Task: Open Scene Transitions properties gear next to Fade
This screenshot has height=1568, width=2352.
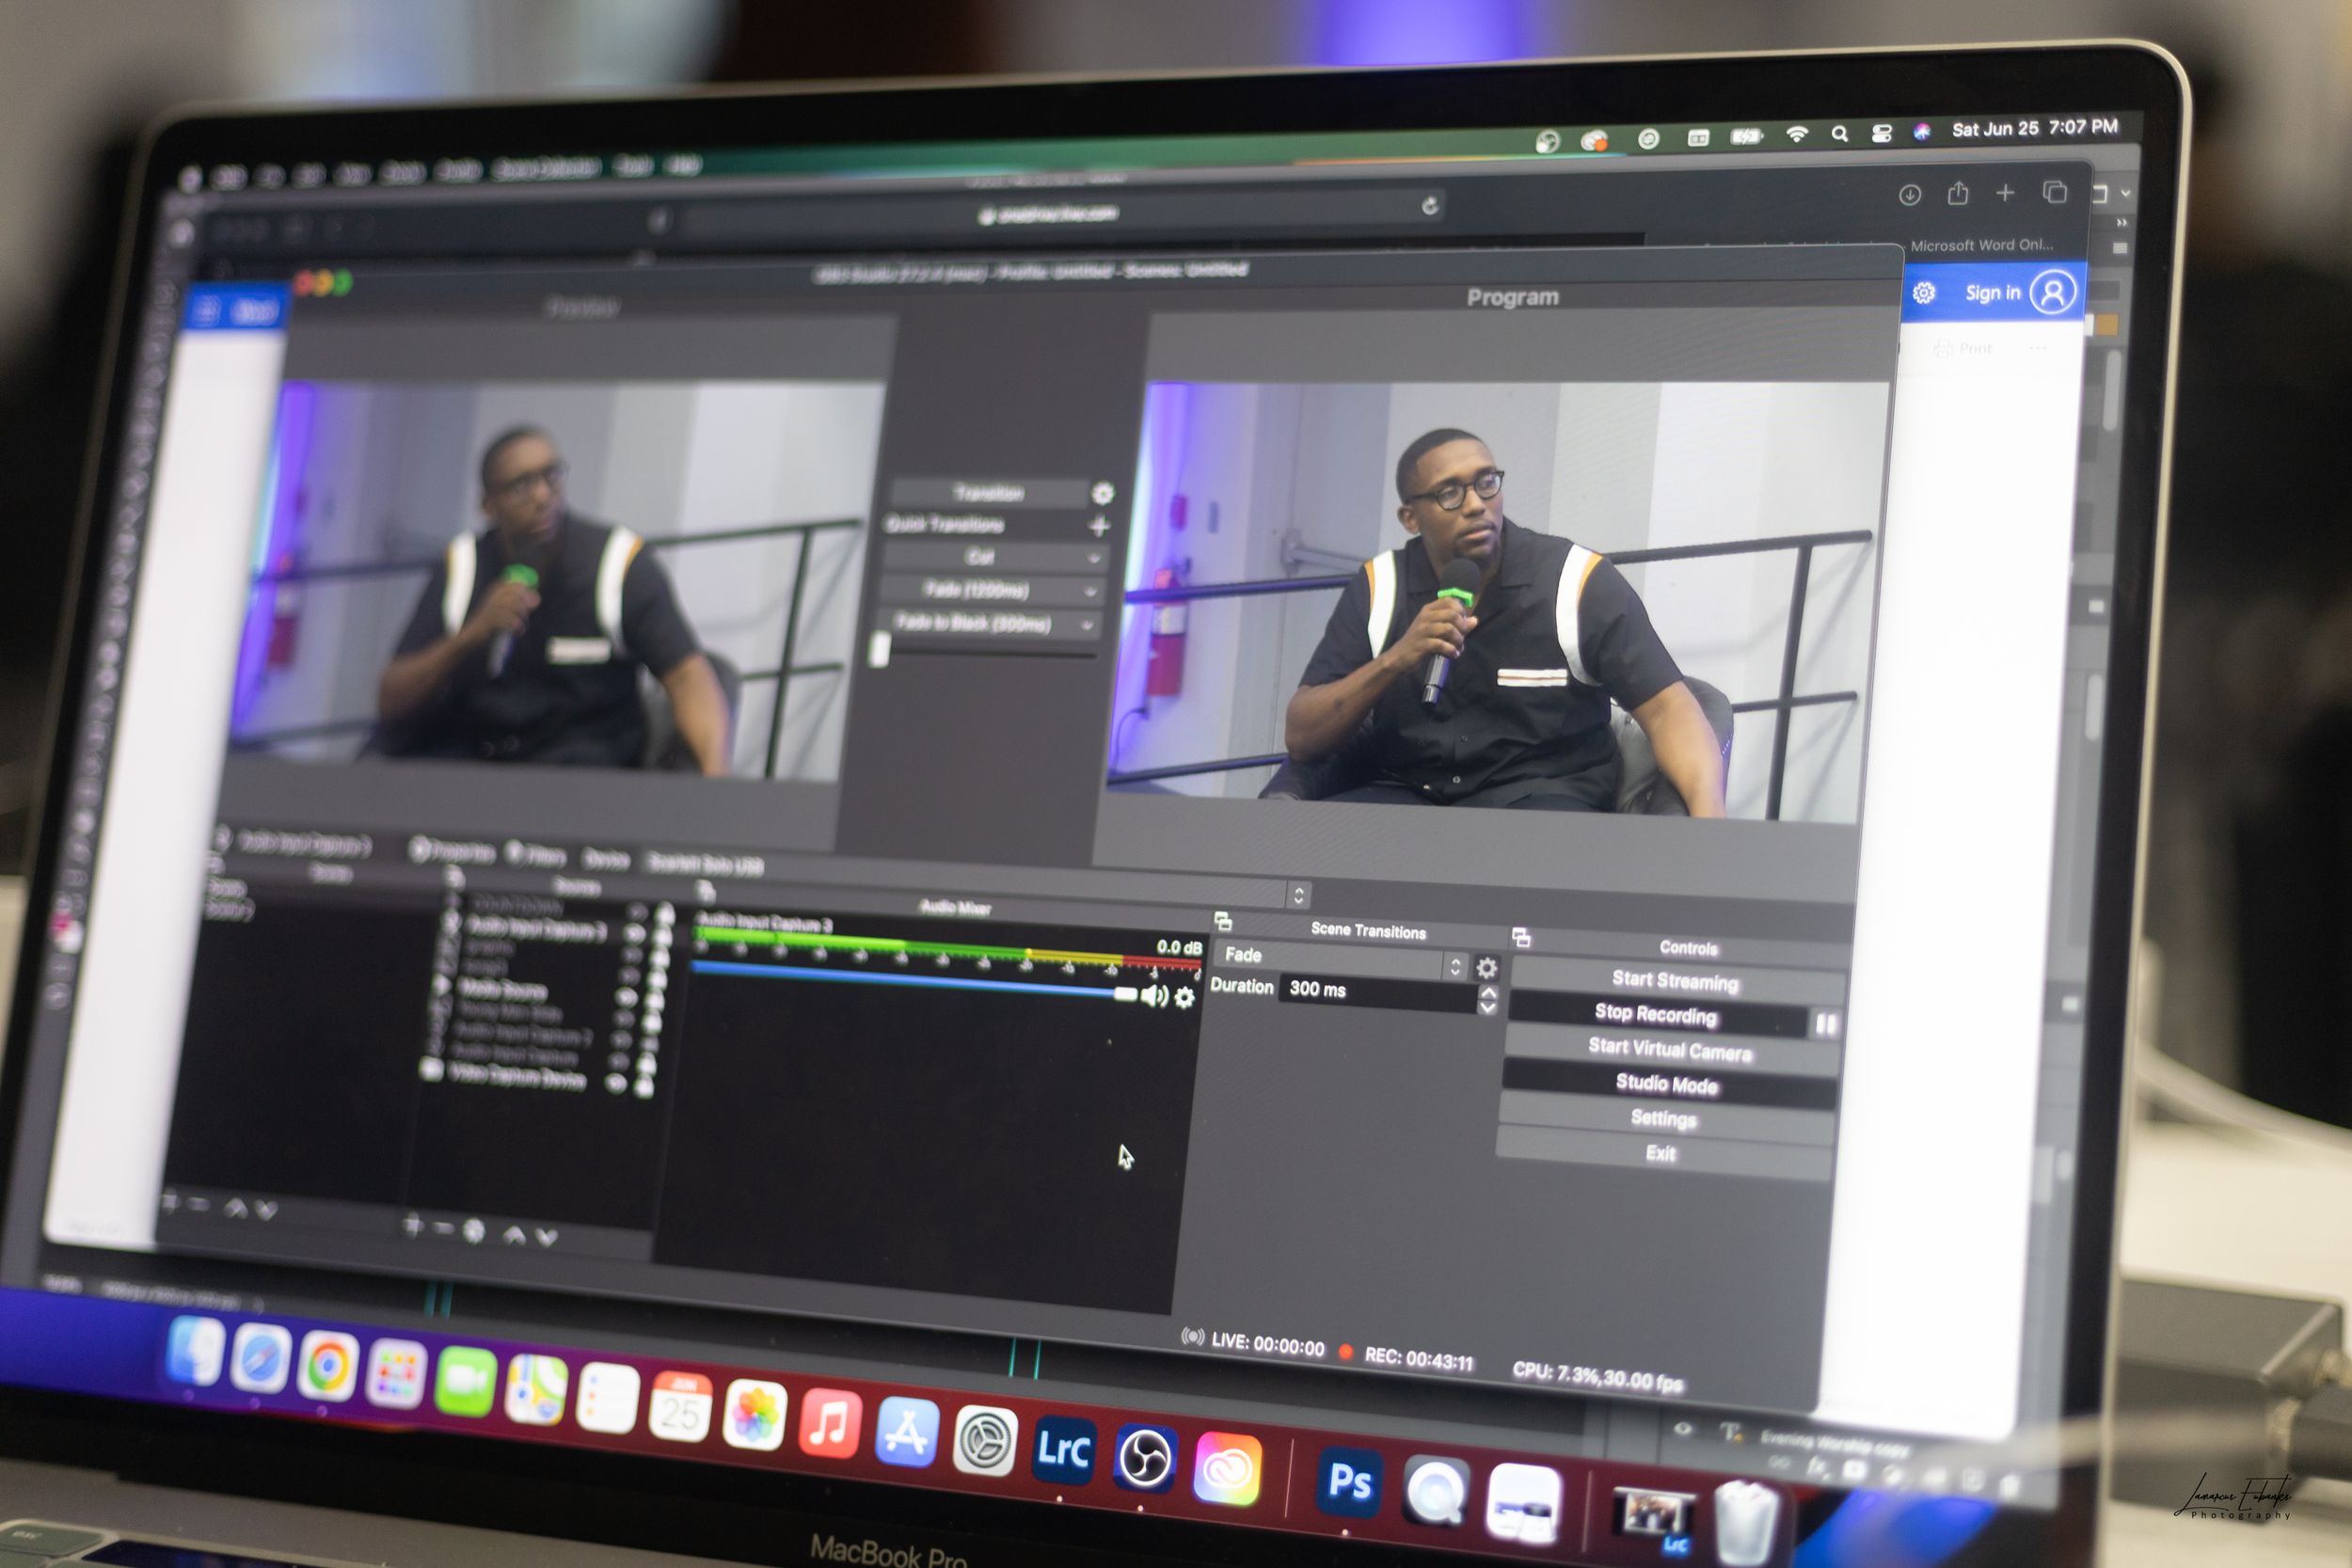Action: [1487, 968]
